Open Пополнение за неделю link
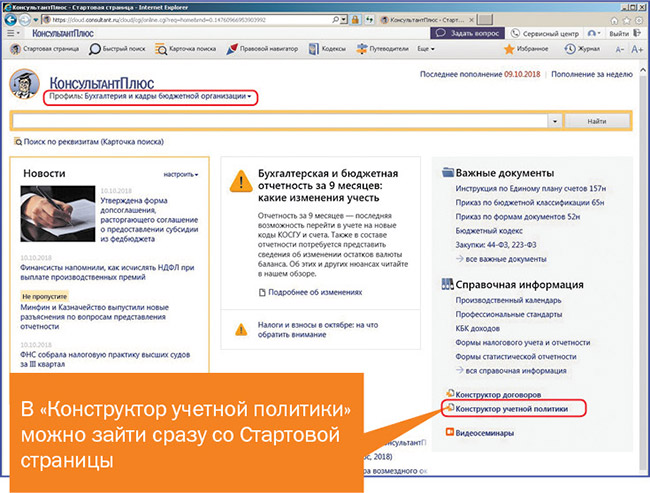Image resolution: width=650 pixels, height=493 pixels. pos(592,74)
